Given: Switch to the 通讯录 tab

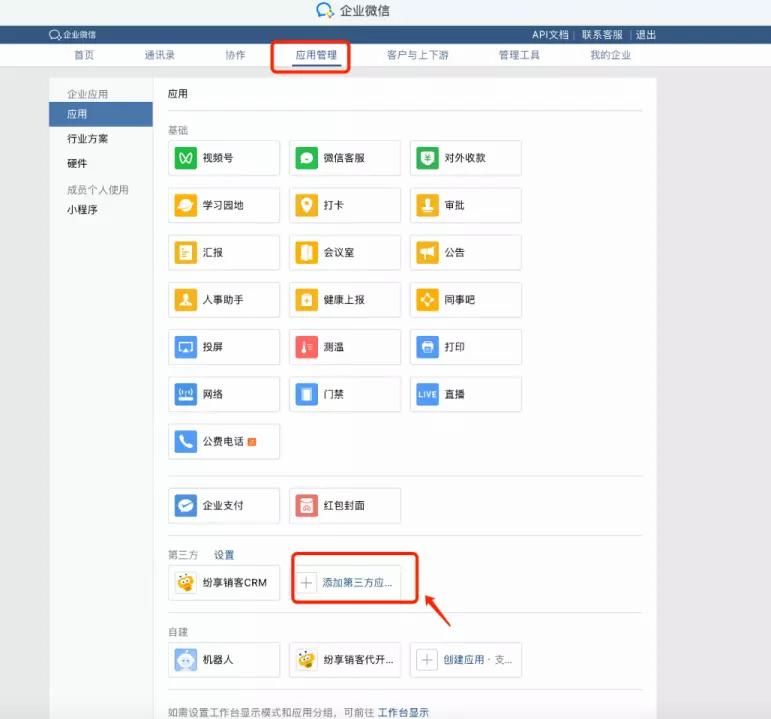Looking at the screenshot, I should point(160,55).
